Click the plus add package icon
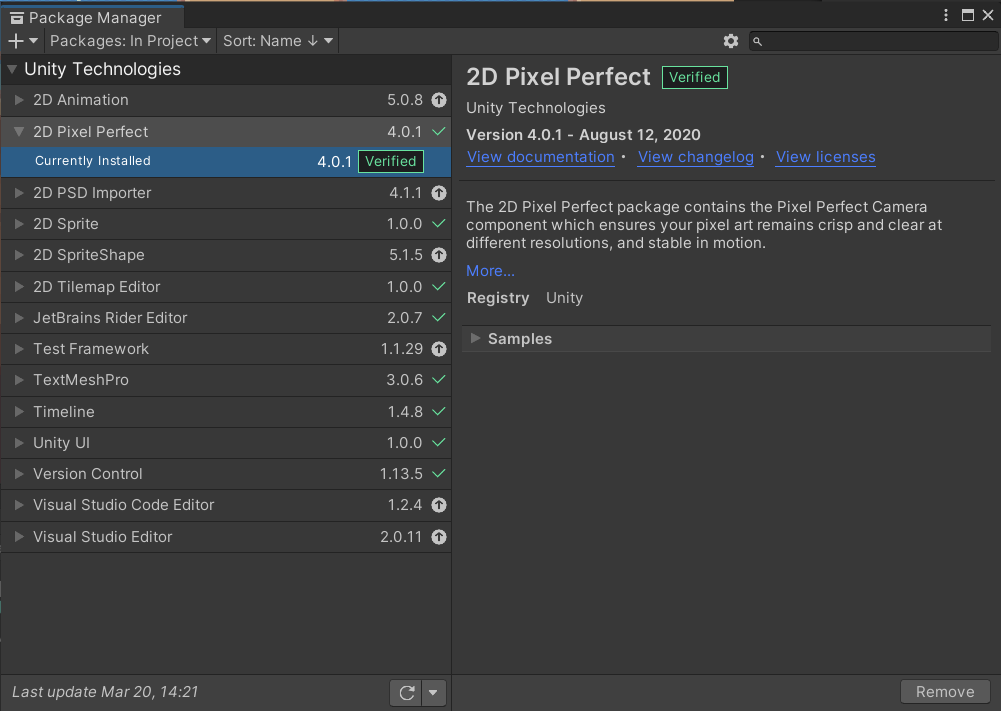Screen dimensions: 1001x711 (x=16, y=41)
